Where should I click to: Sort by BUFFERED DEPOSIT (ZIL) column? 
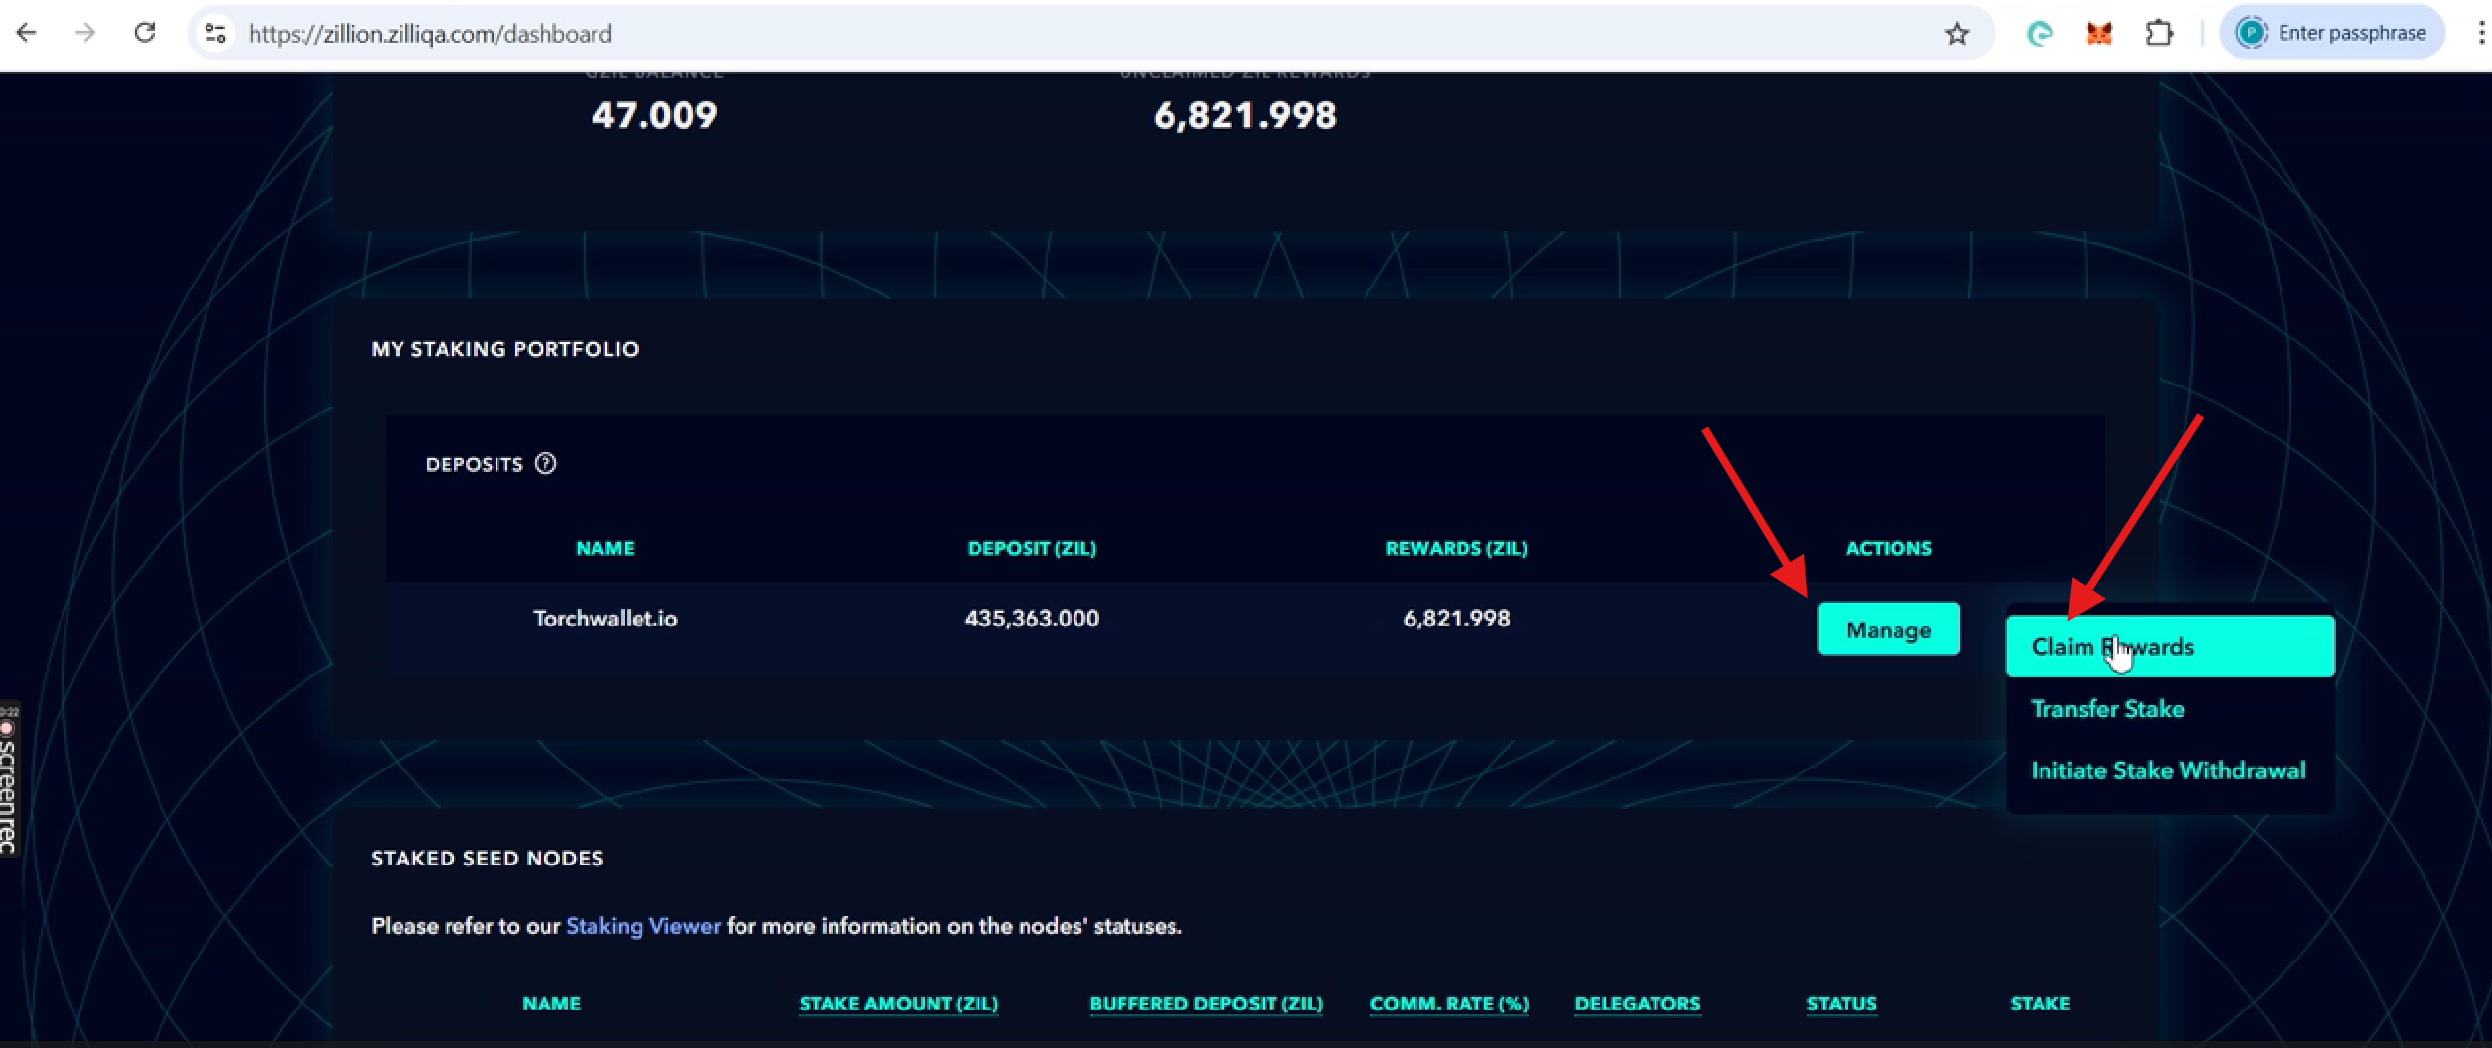[1205, 1003]
